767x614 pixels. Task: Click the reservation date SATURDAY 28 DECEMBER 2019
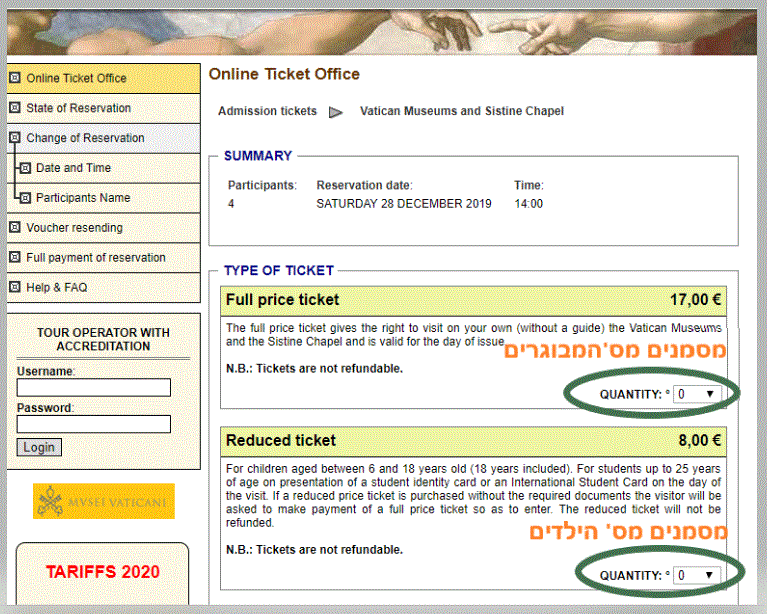404,204
